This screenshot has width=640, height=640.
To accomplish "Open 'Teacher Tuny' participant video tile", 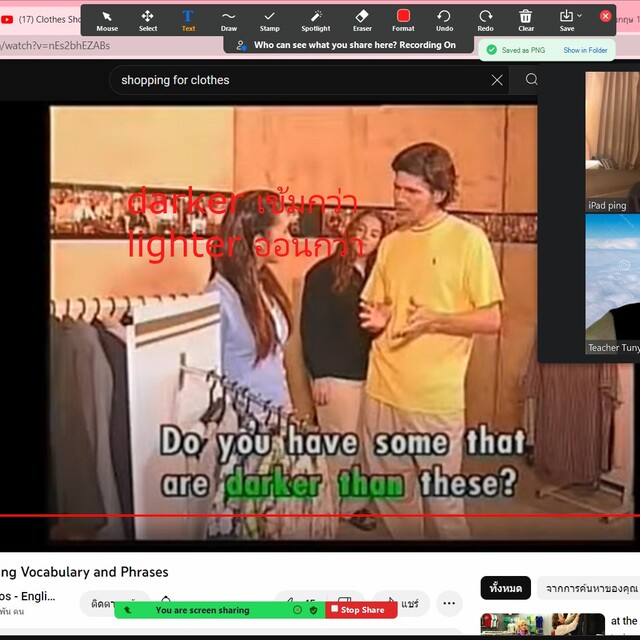I will 612,284.
